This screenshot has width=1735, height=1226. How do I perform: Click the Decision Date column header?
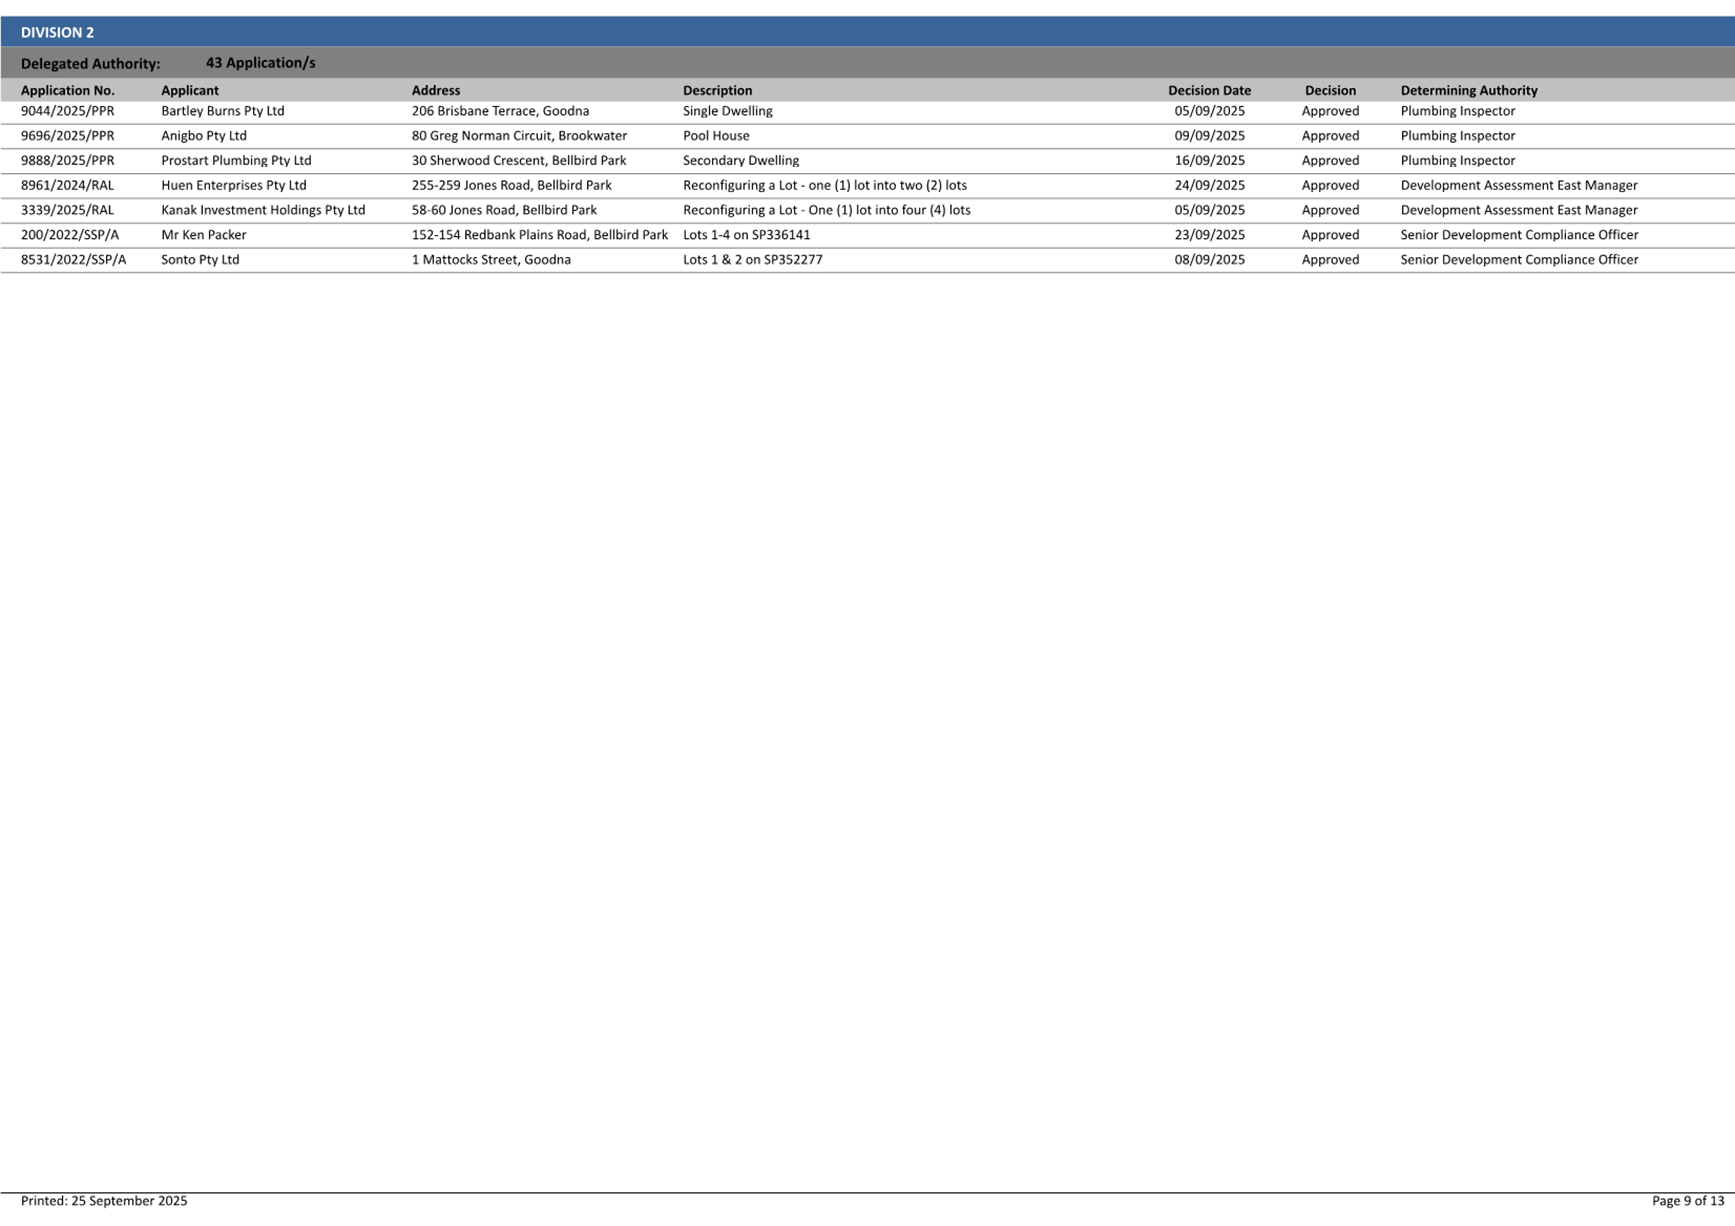[1209, 90]
